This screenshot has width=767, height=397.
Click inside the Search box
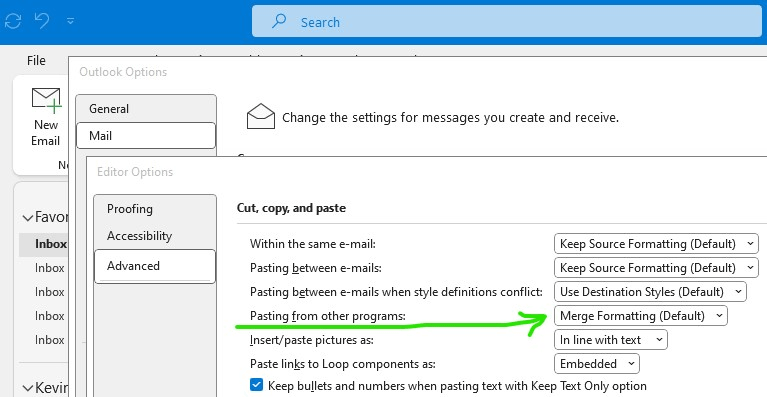coord(507,21)
